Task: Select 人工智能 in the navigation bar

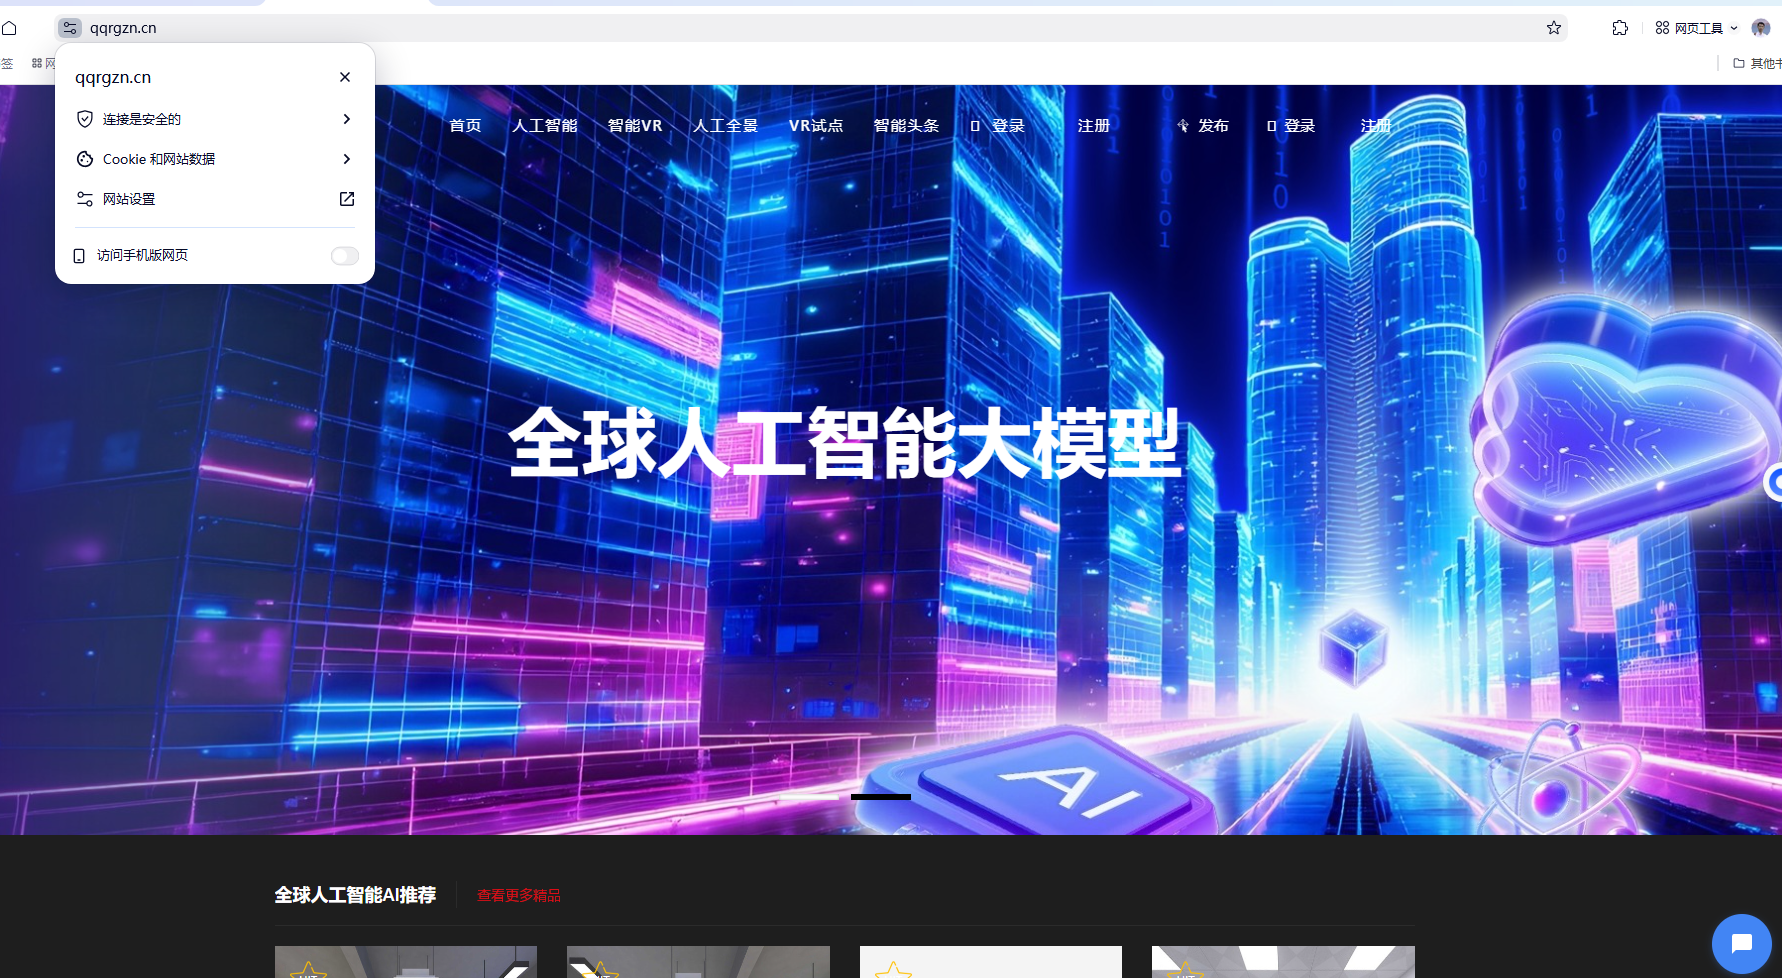Action: (x=545, y=126)
